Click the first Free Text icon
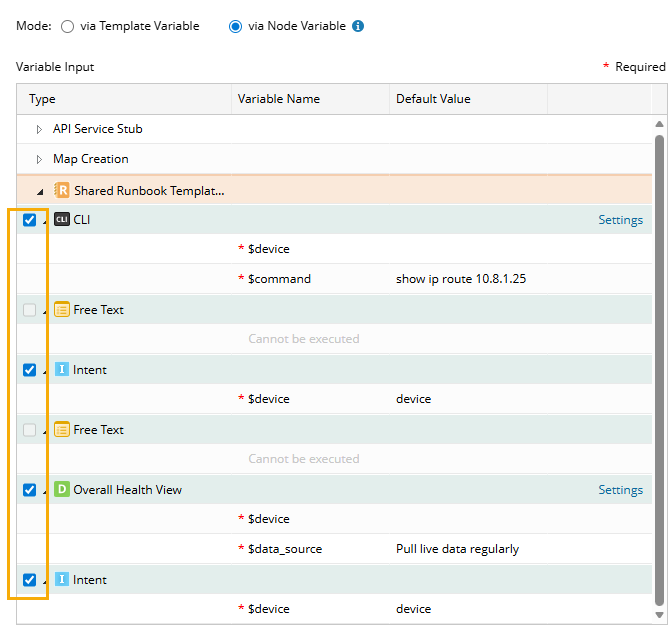671x634 pixels. 62,309
